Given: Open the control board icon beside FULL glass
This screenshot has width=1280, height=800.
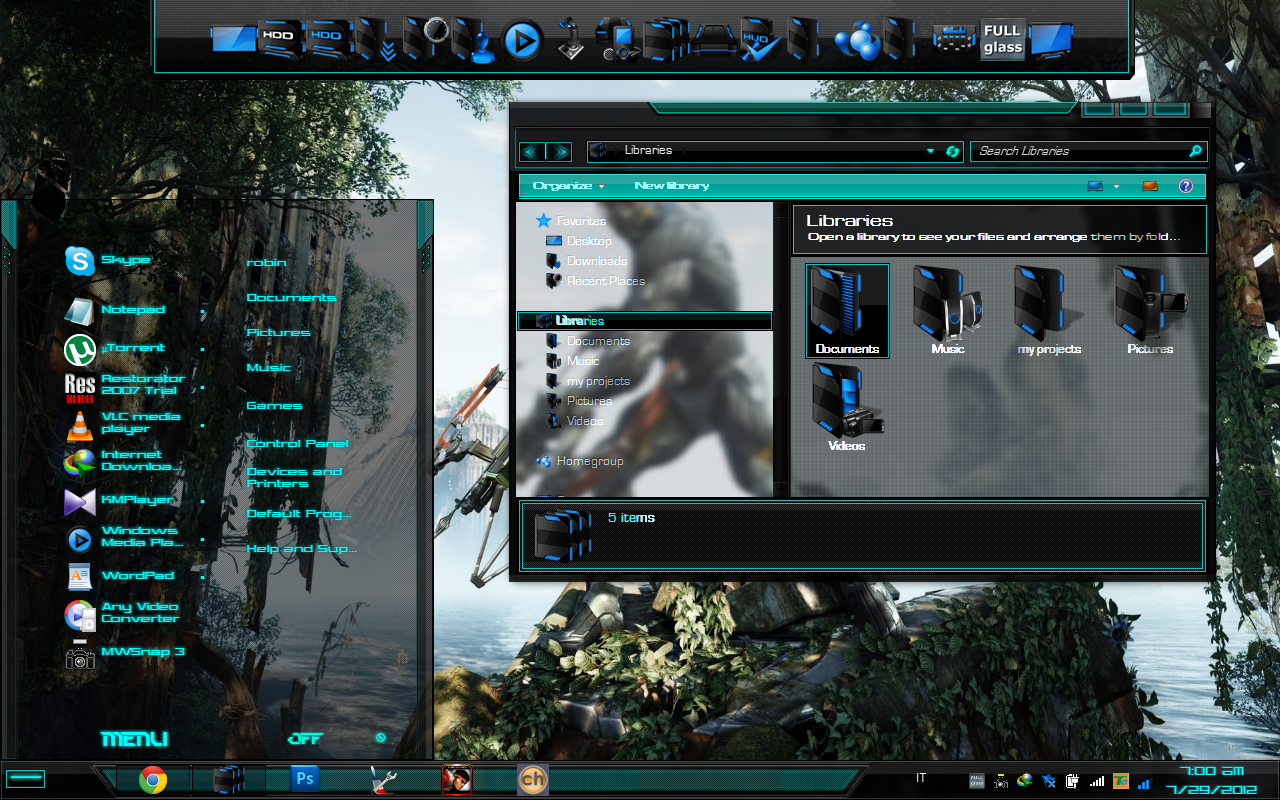Looking at the screenshot, I should [x=953, y=40].
